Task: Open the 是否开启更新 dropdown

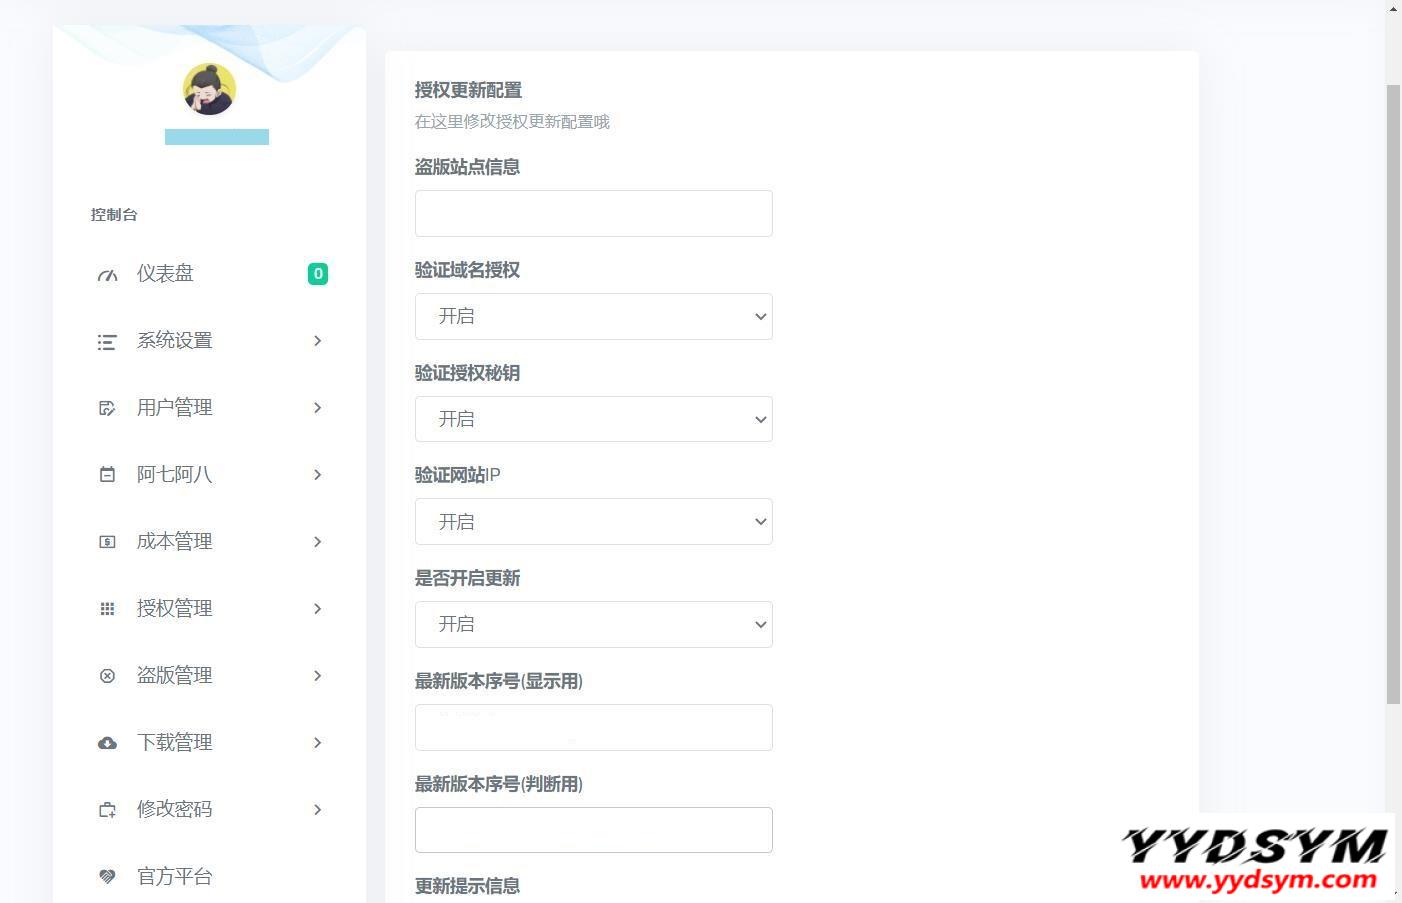Action: point(593,625)
